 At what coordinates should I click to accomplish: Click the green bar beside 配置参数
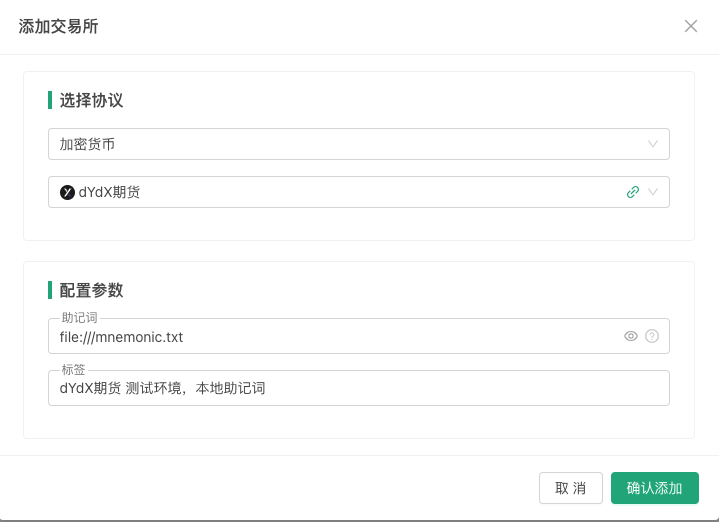(50, 290)
